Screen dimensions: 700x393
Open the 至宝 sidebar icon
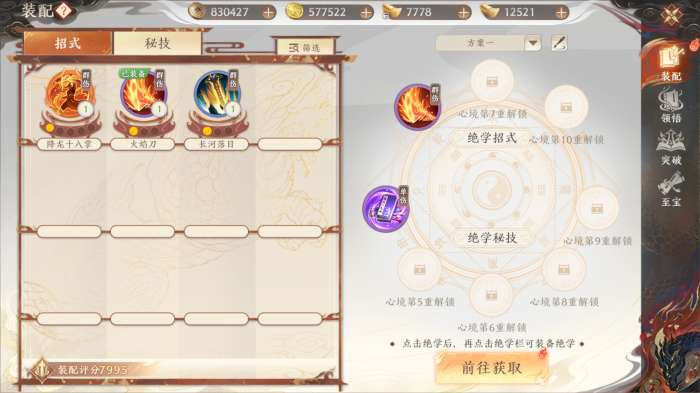pos(671,190)
